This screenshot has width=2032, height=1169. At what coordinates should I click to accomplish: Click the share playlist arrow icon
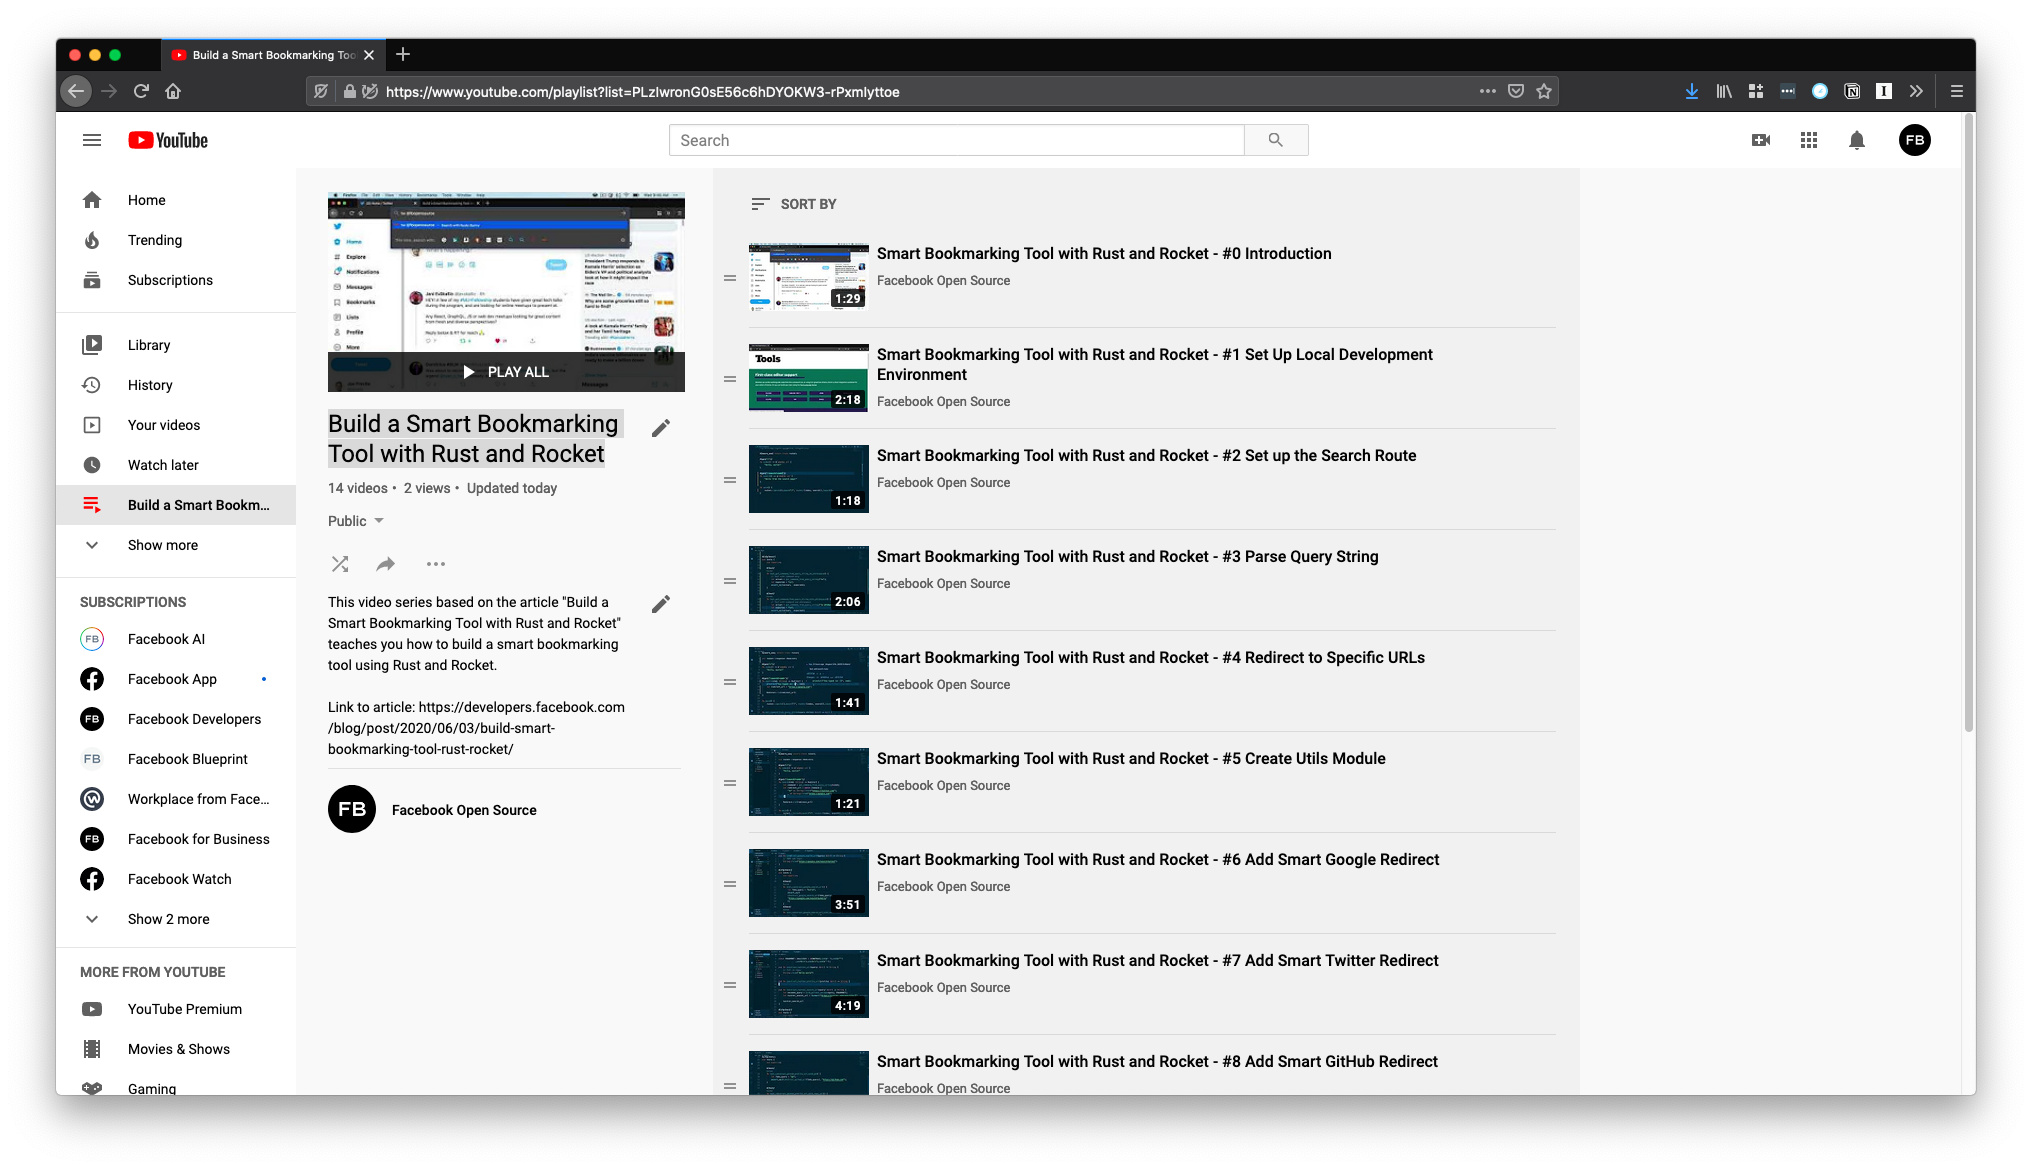pos(386,564)
